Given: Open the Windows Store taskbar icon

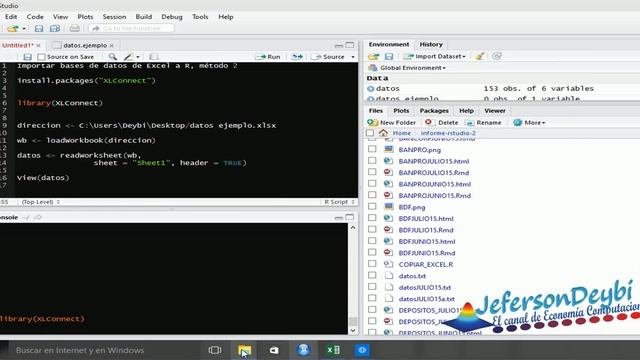Looking at the screenshot, I should click(x=274, y=350).
